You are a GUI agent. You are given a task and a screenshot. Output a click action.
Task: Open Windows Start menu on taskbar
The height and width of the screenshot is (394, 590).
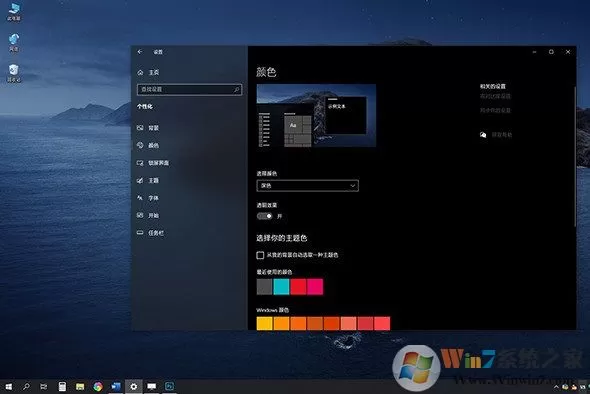(x=8, y=386)
